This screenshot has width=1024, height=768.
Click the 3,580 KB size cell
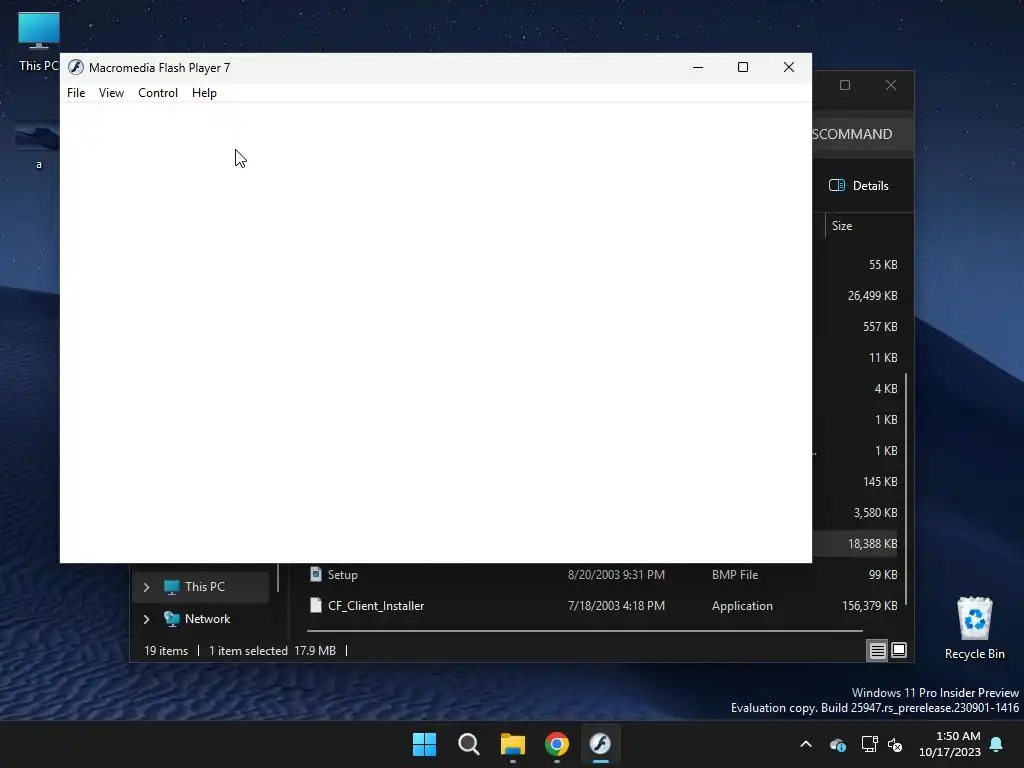(x=875, y=513)
